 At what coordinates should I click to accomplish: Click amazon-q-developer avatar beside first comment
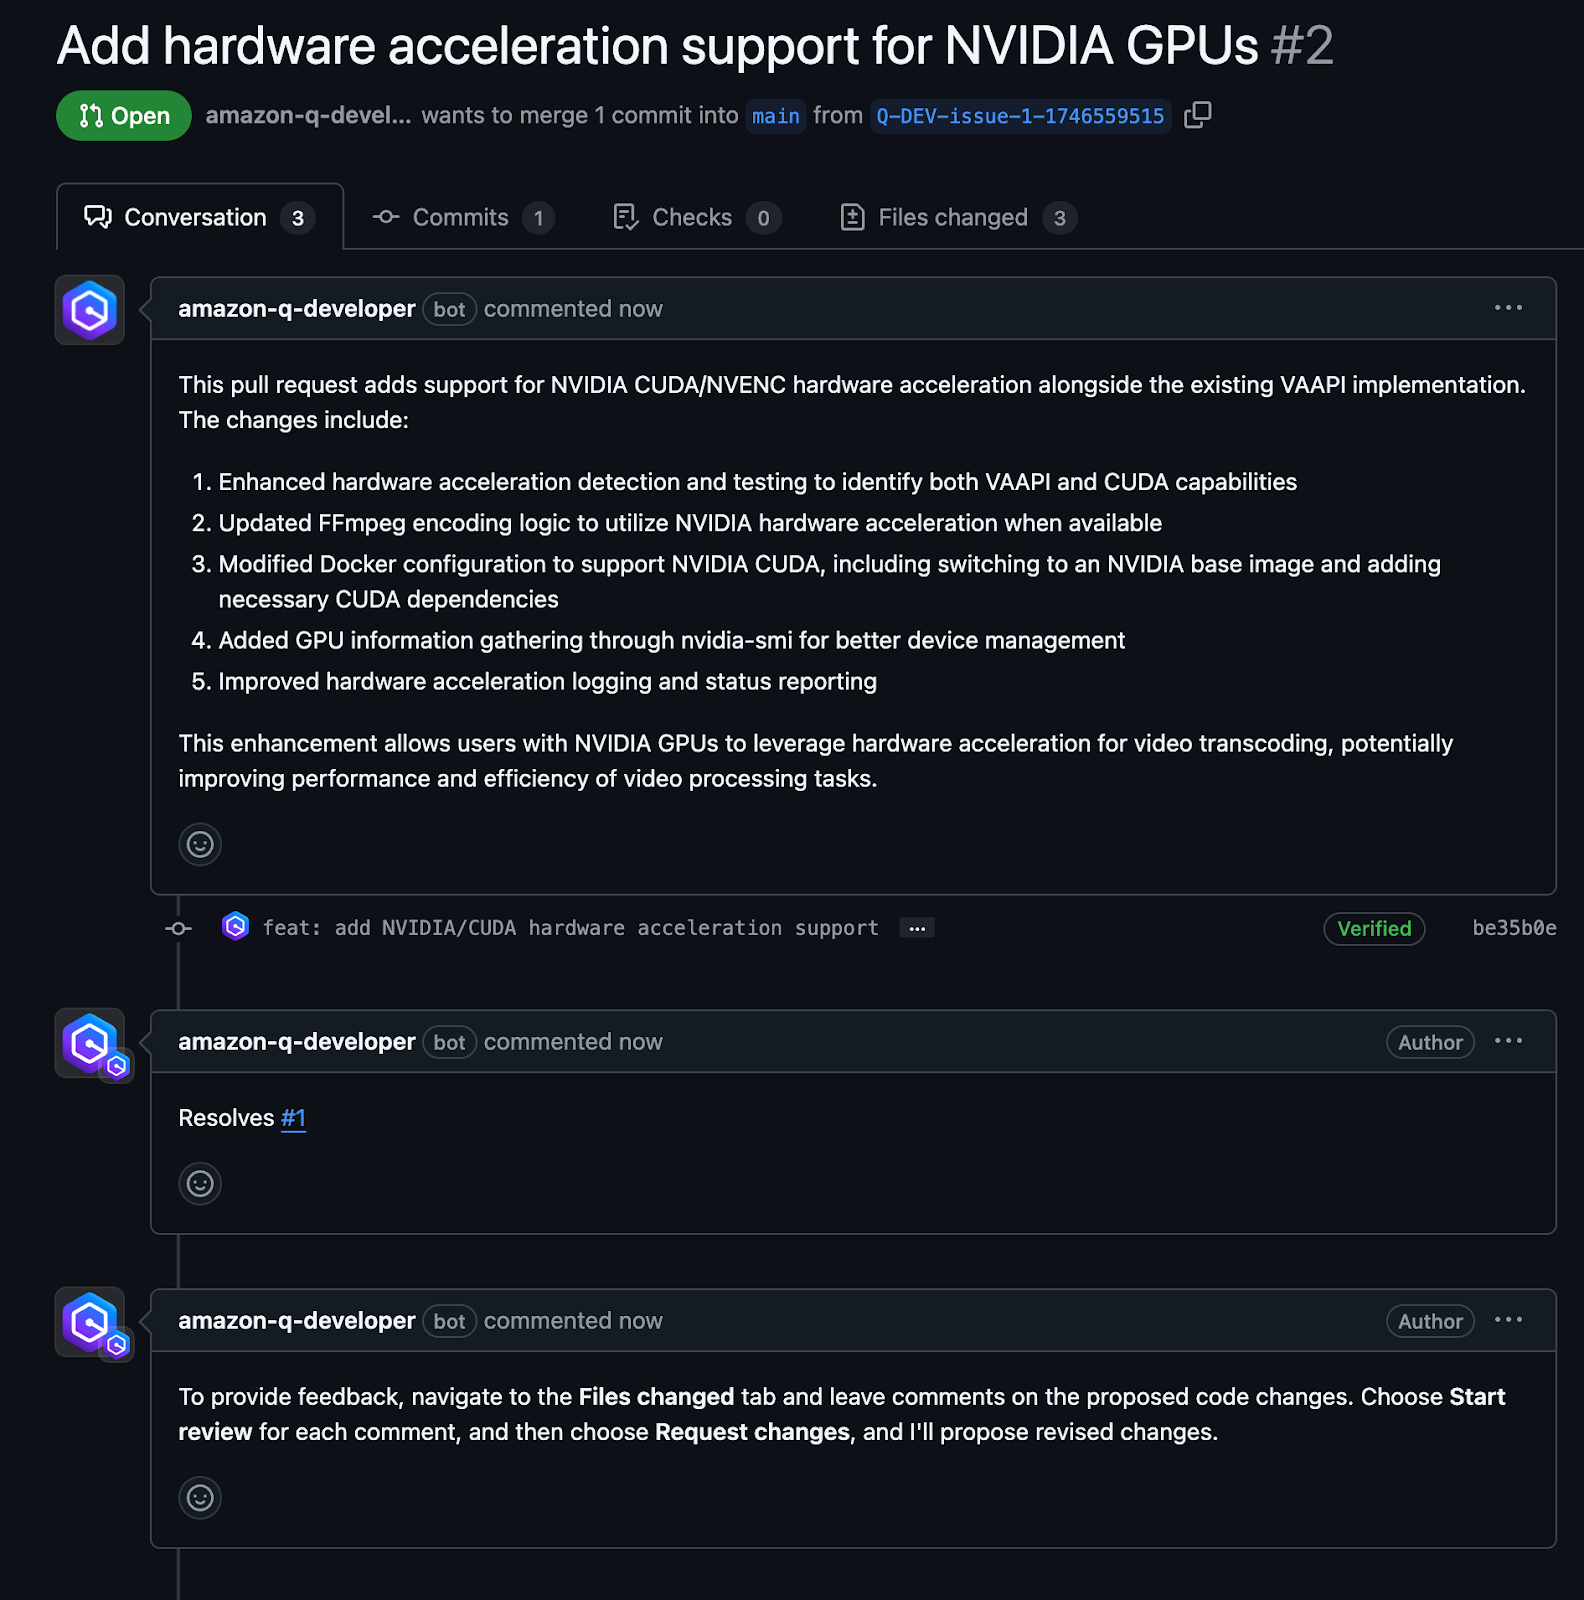pyautogui.click(x=90, y=310)
